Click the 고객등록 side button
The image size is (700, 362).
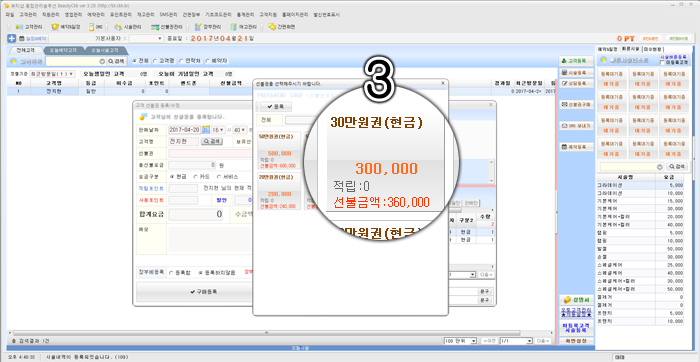click(x=576, y=60)
